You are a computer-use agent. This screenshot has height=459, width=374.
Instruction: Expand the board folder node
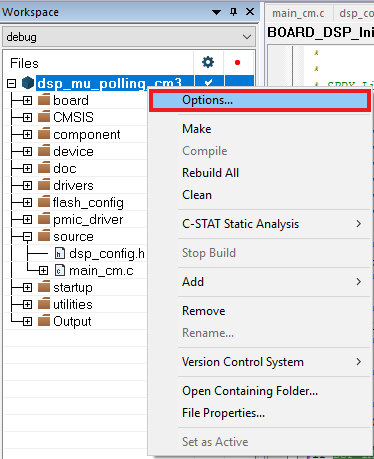coord(27,100)
